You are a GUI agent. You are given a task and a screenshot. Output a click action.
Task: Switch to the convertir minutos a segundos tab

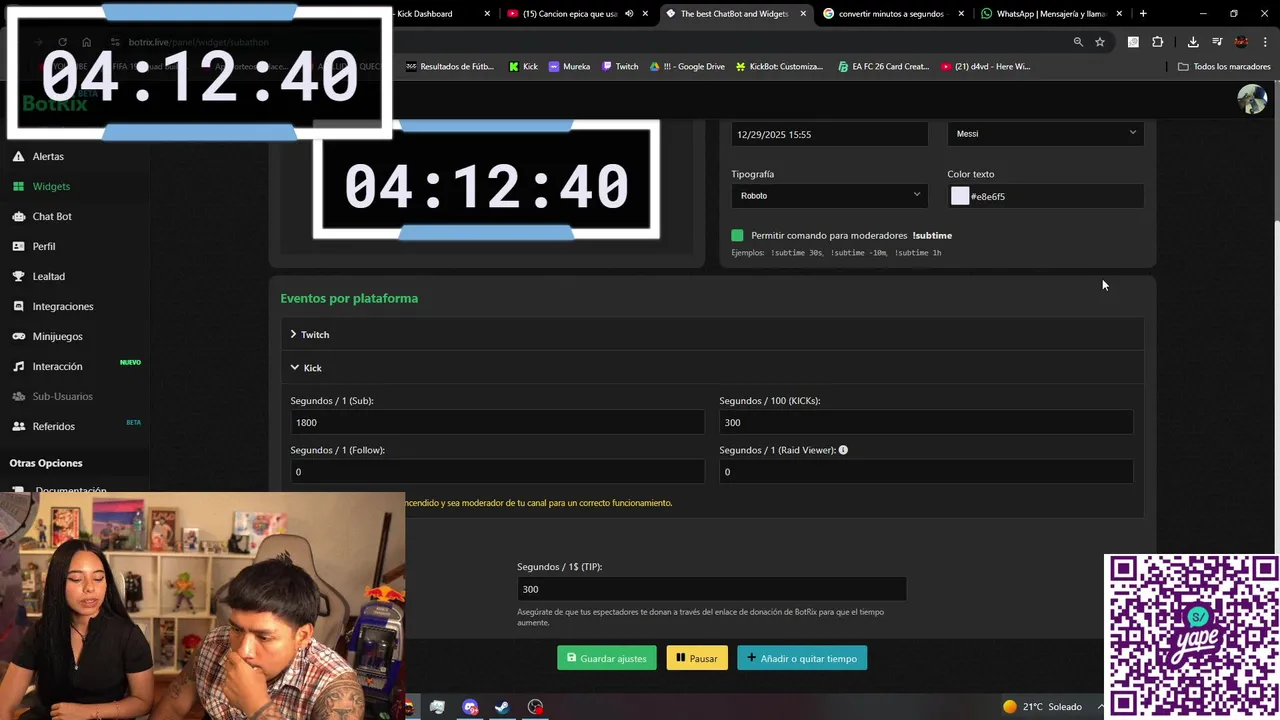[893, 14]
